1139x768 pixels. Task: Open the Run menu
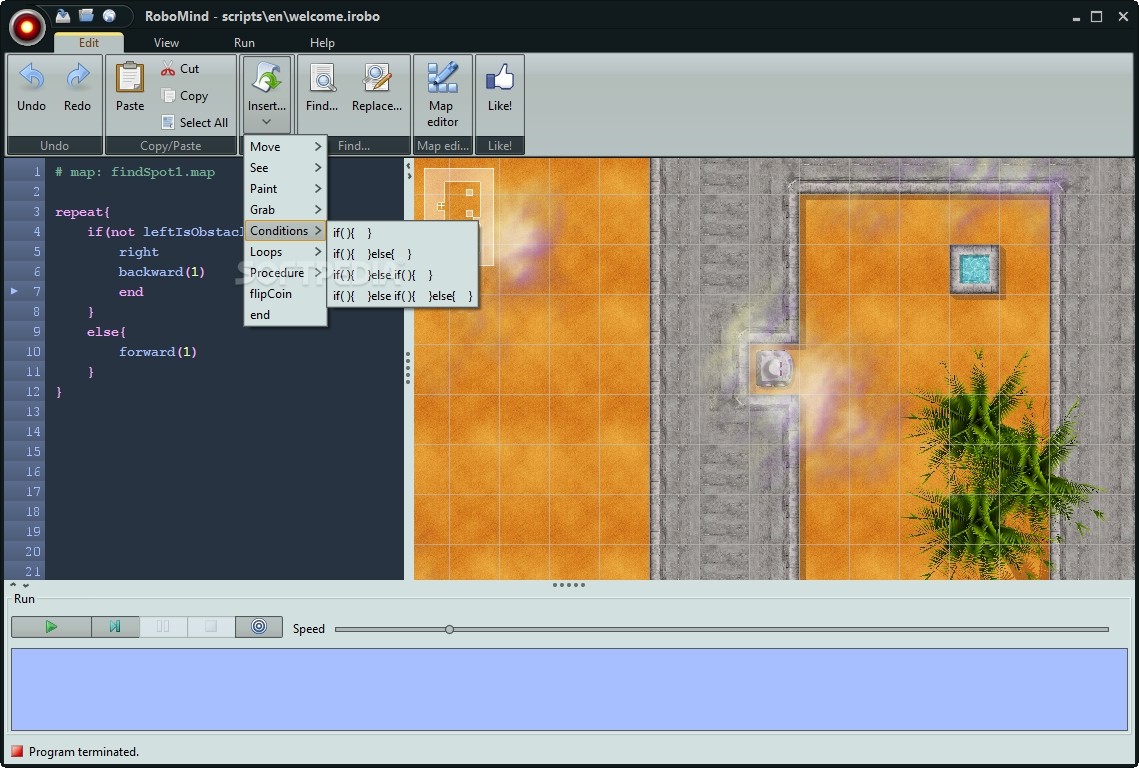(243, 42)
